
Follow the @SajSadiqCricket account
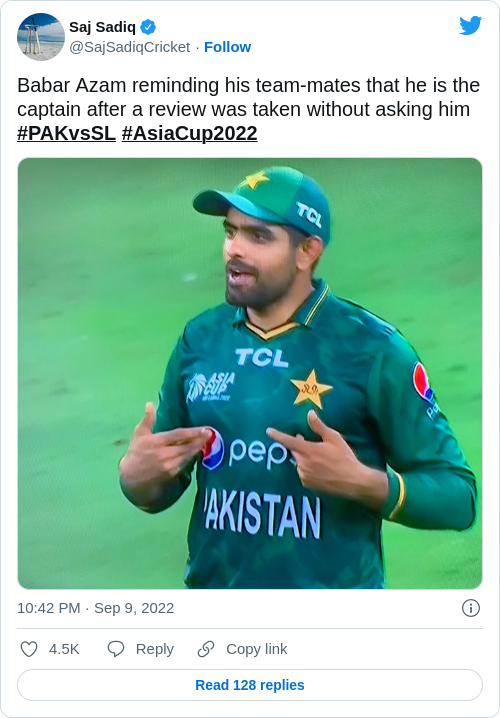click(x=227, y=47)
